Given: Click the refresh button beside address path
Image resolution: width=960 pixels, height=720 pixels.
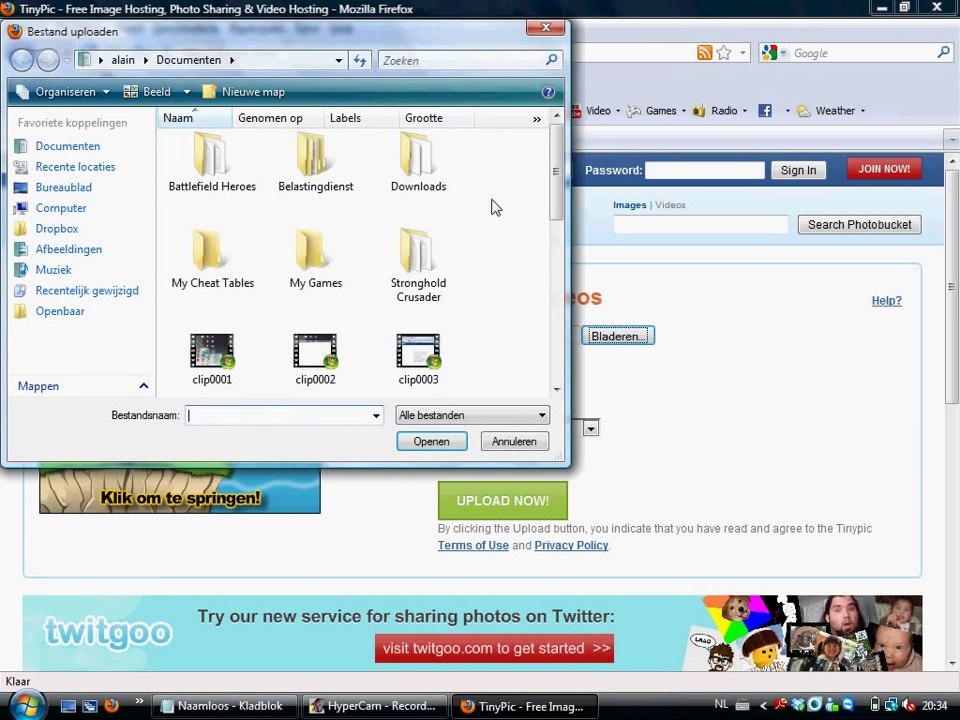Looking at the screenshot, I should (360, 60).
